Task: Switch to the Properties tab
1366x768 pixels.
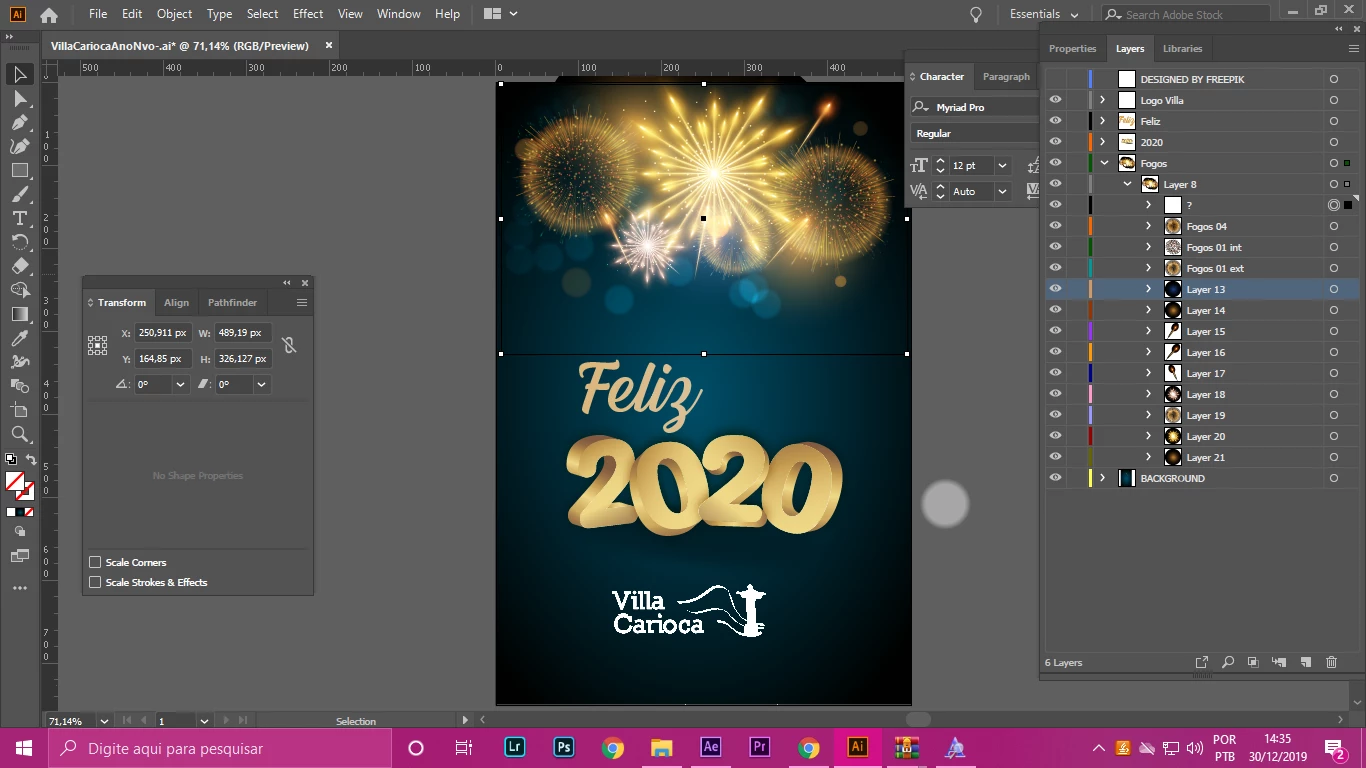Action: (1072, 48)
